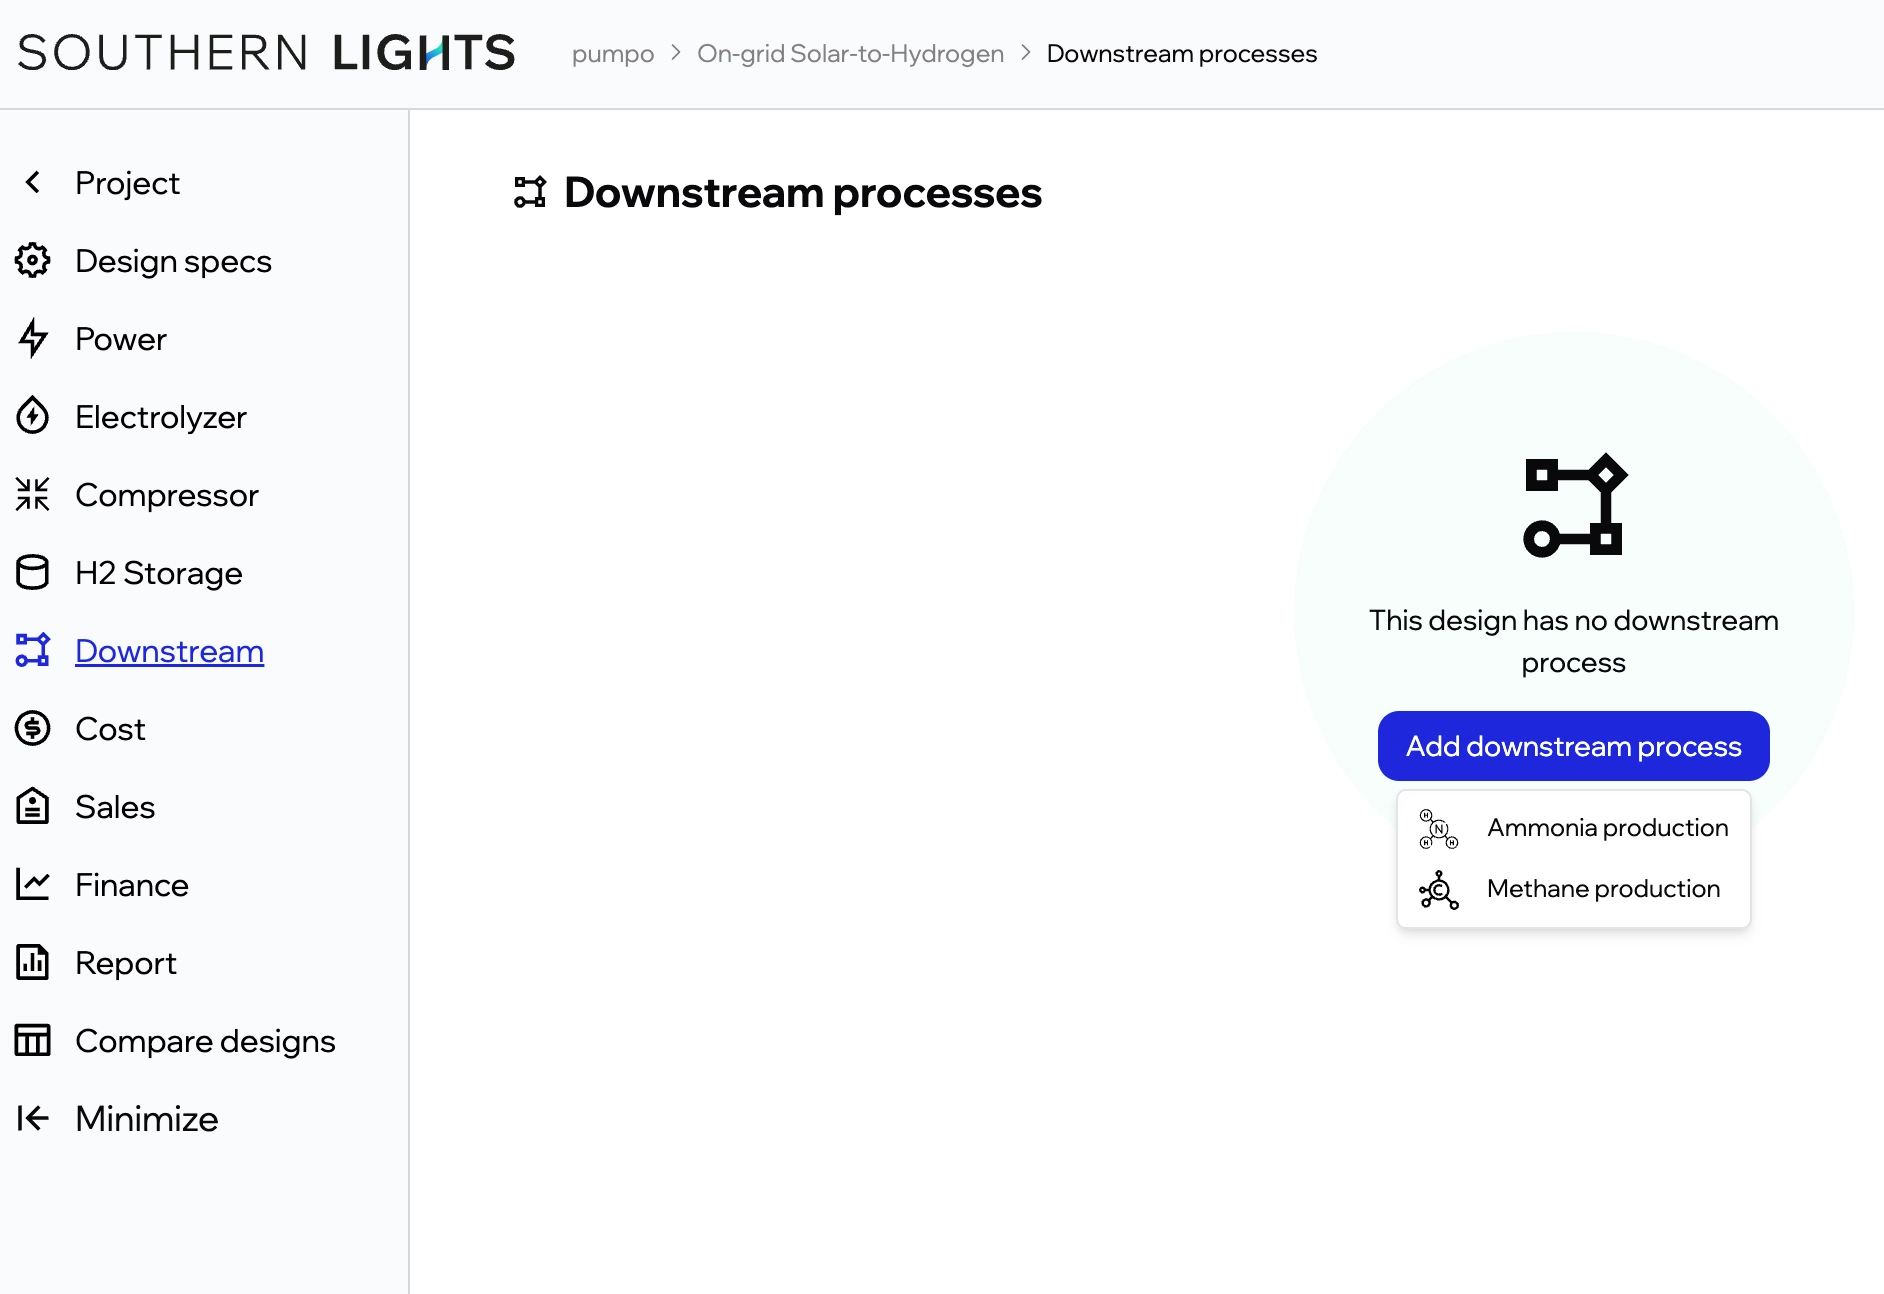Click the Finance line chart icon
1884x1294 pixels.
[32, 885]
